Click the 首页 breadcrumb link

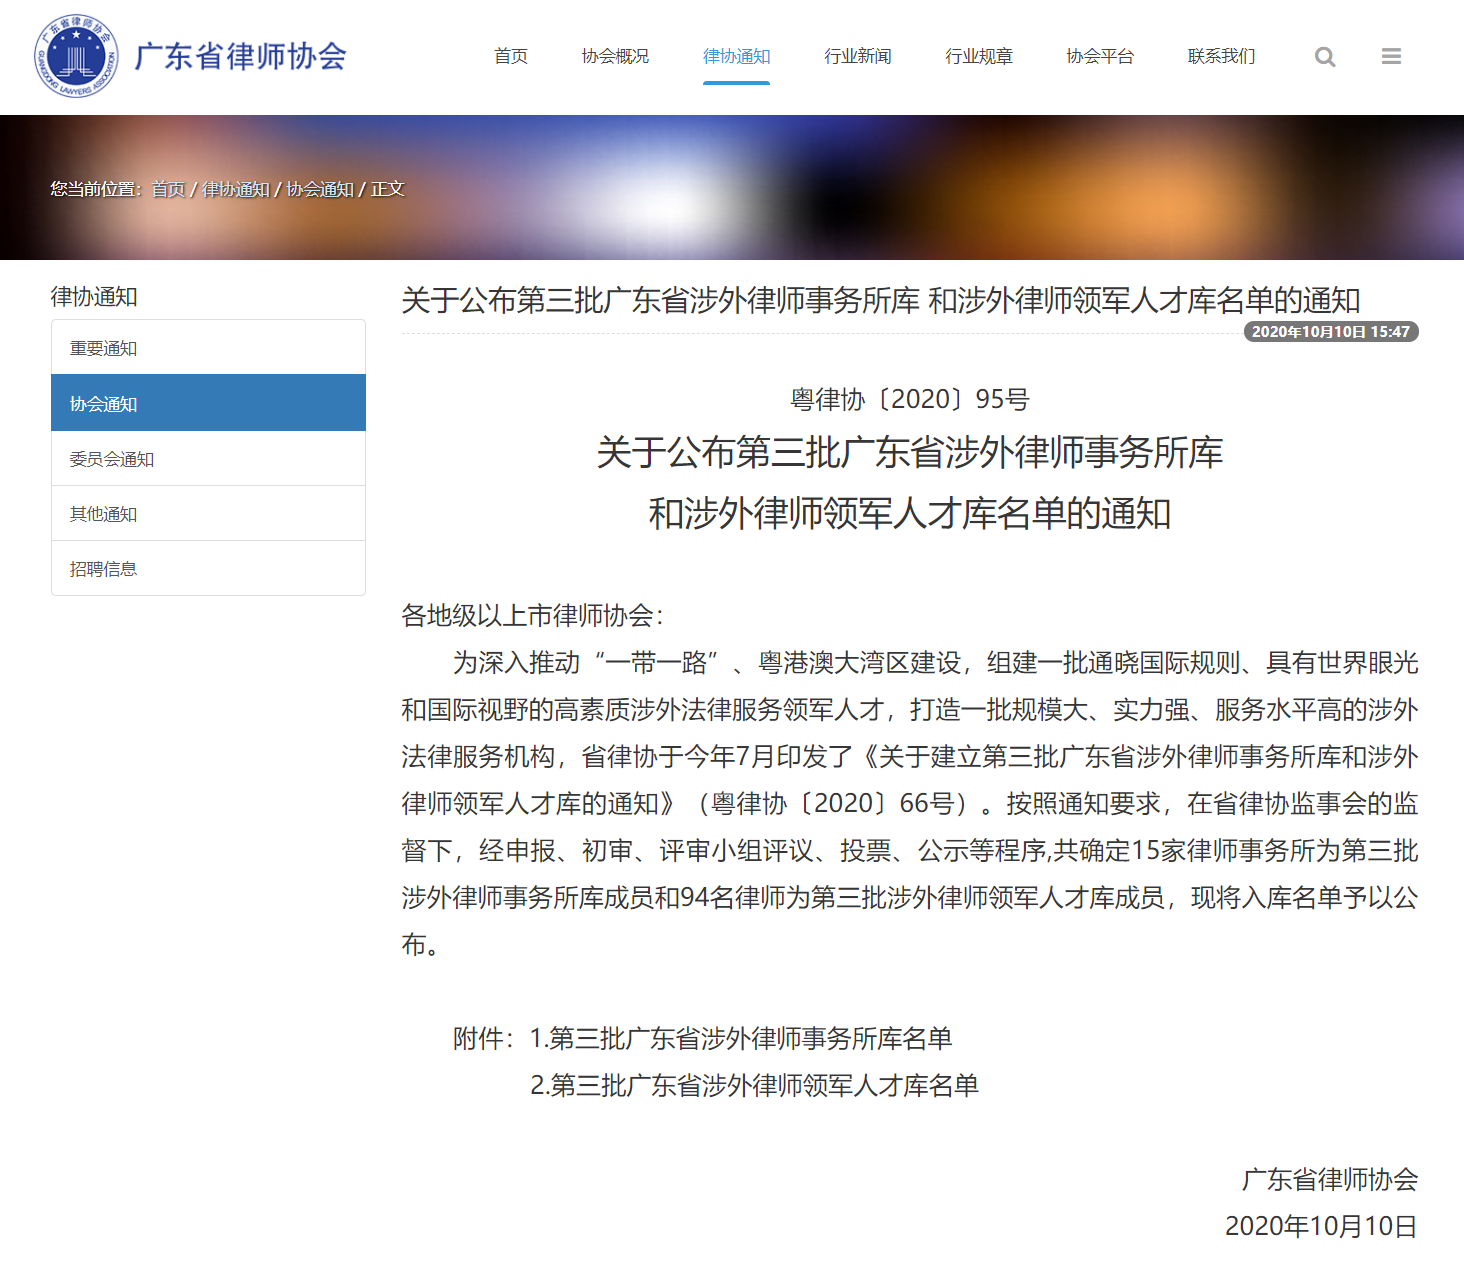168,189
